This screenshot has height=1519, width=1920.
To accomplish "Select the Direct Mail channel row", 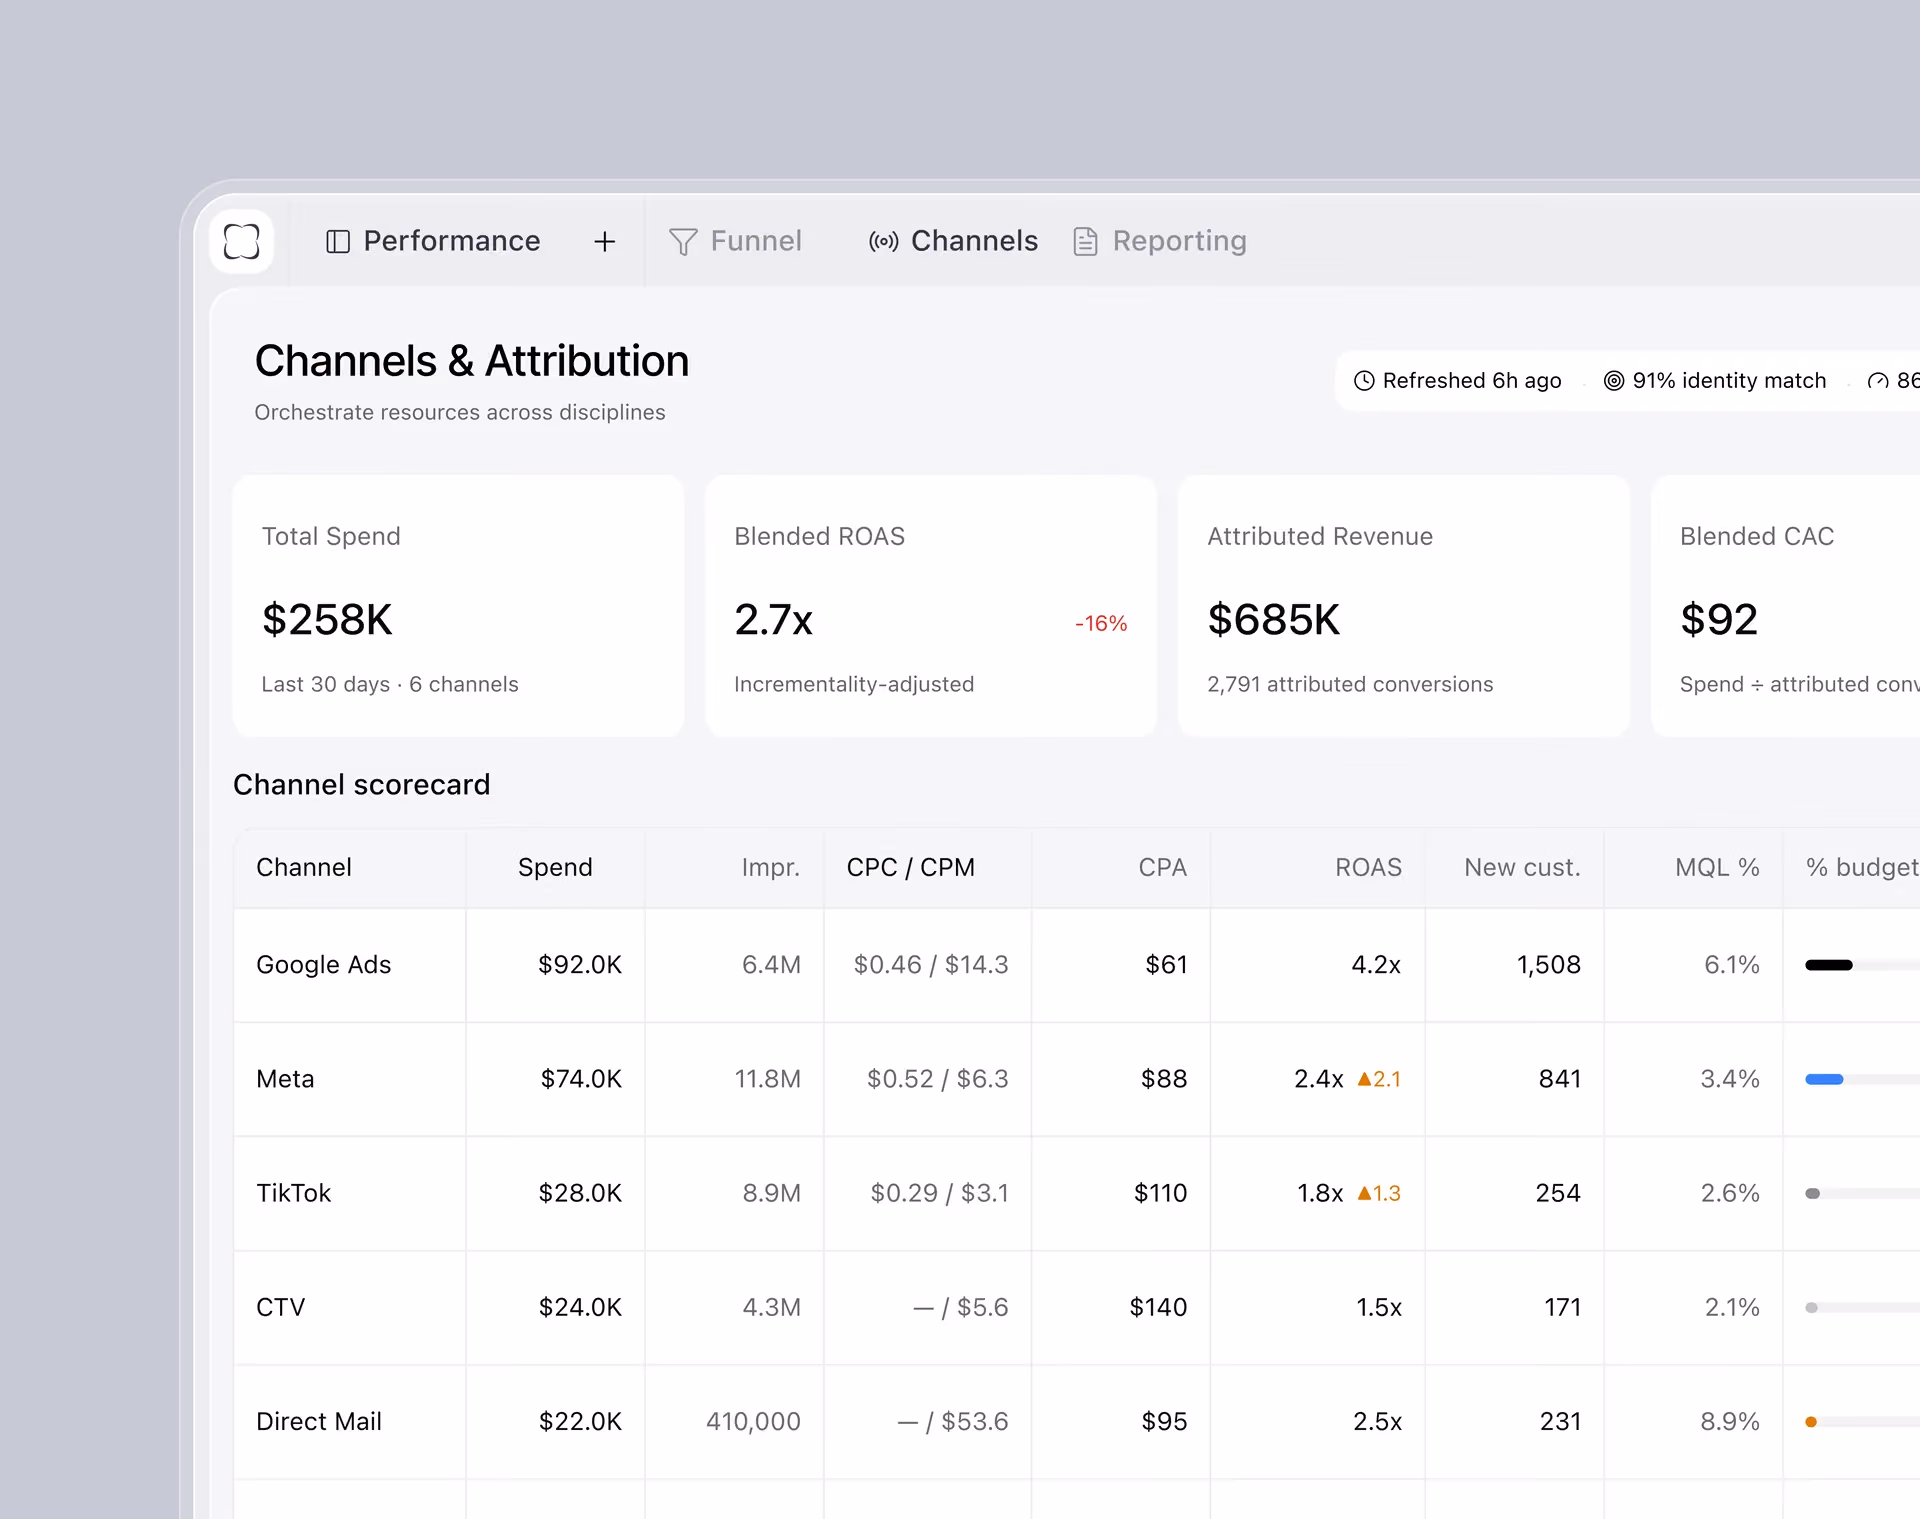I will (x=1077, y=1421).
